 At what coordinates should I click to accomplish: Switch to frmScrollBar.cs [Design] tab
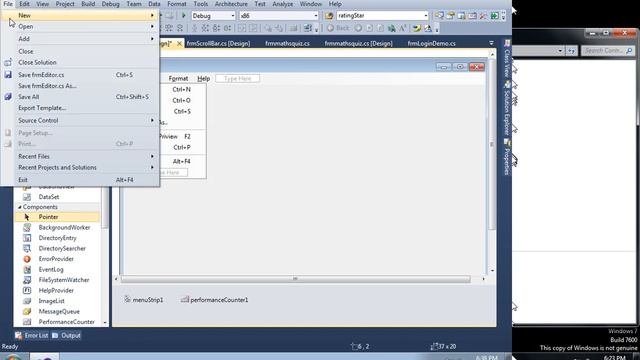[218, 43]
